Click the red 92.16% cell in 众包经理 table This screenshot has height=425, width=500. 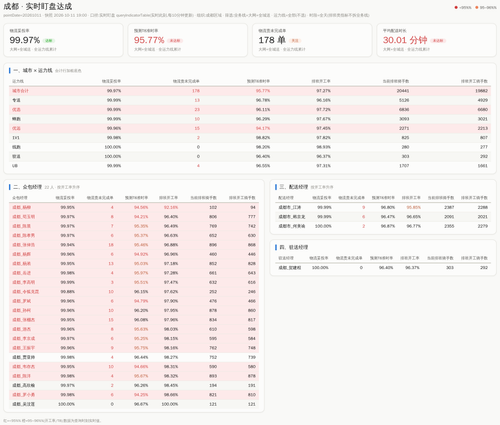[x=171, y=207]
